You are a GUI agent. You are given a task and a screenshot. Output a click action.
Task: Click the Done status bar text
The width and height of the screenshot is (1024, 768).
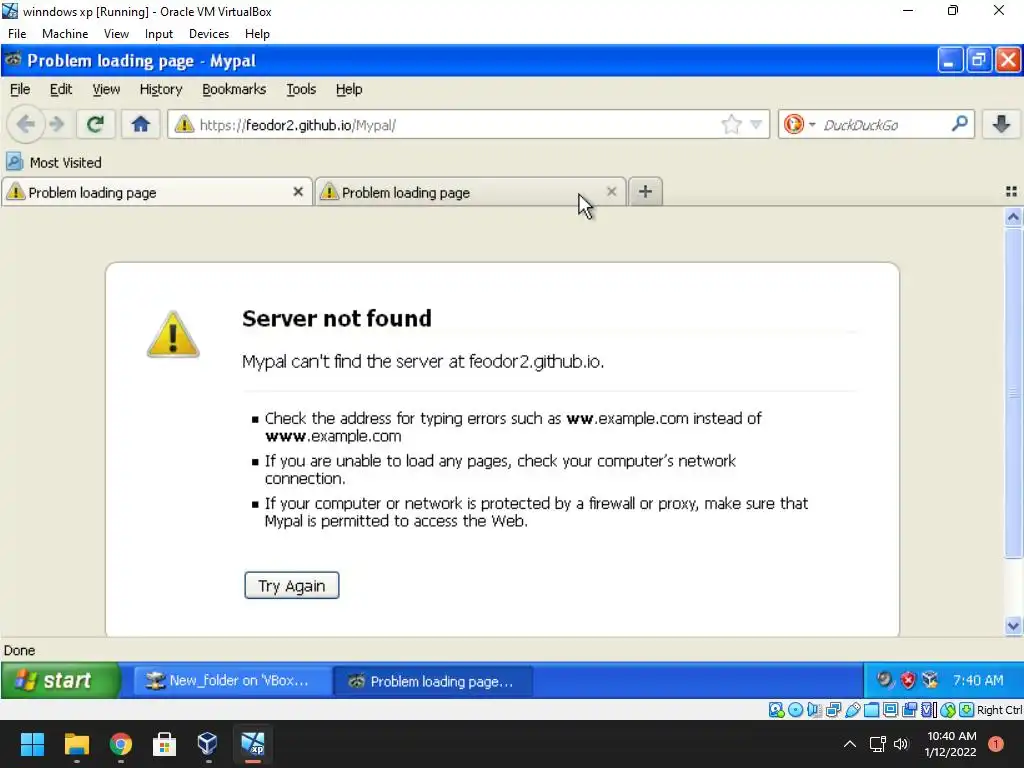pyautogui.click(x=20, y=650)
